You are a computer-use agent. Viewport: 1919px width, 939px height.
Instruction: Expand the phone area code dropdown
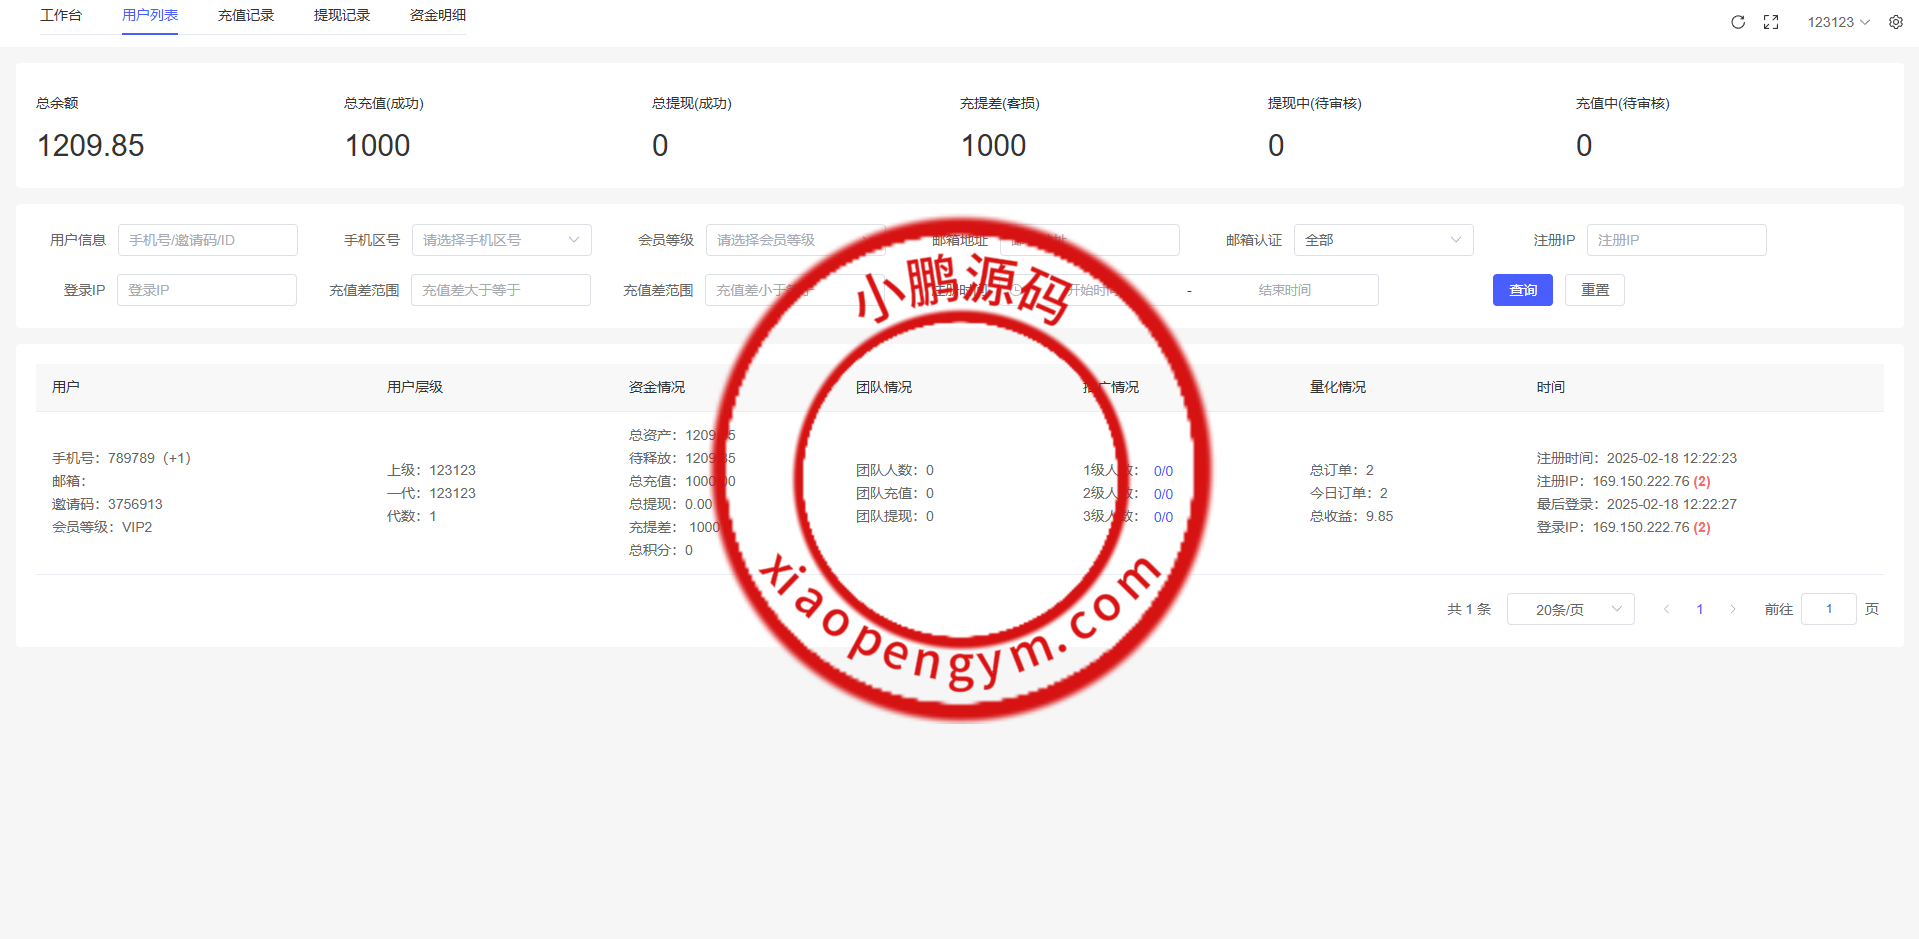[501, 240]
